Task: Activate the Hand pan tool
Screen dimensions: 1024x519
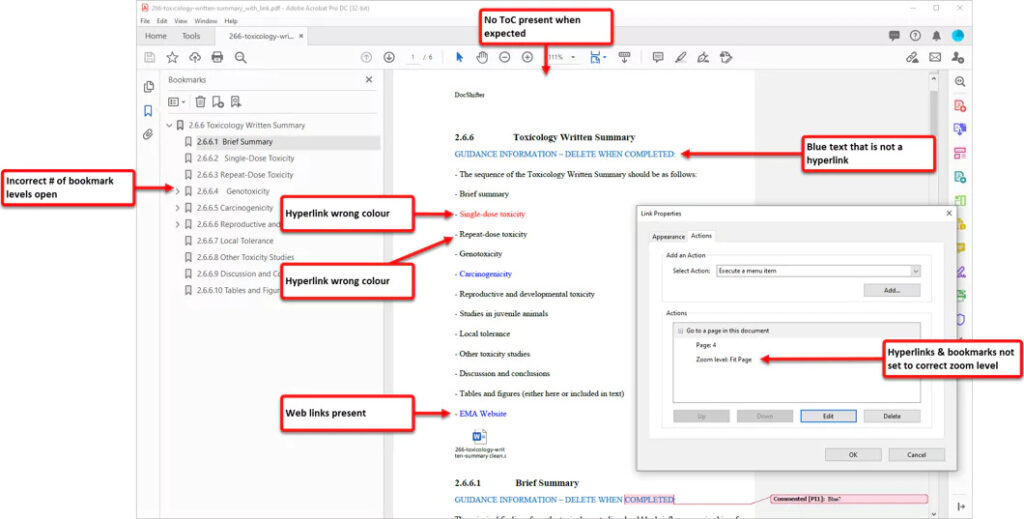Action: point(482,57)
